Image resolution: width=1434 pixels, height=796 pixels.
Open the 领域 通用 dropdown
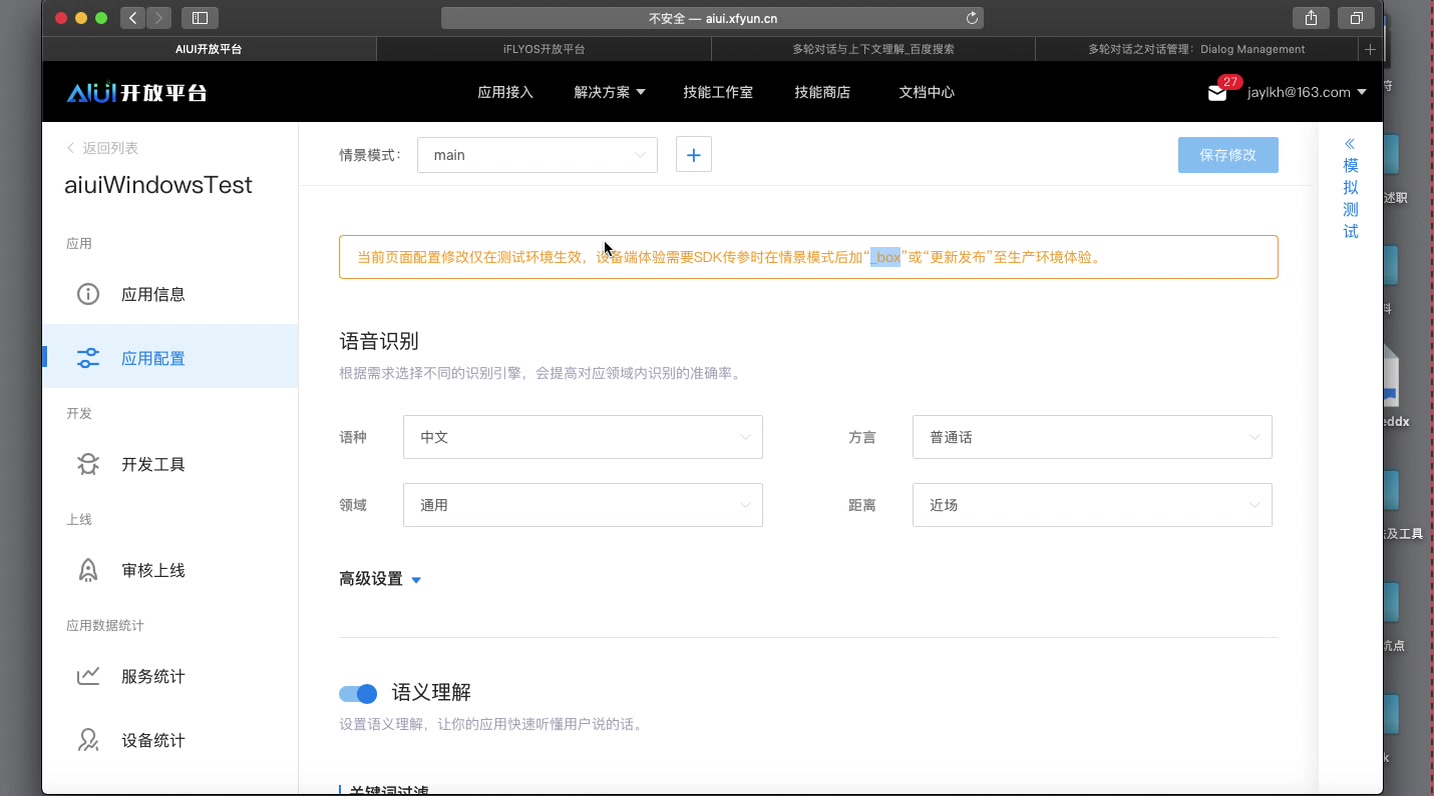click(583, 505)
